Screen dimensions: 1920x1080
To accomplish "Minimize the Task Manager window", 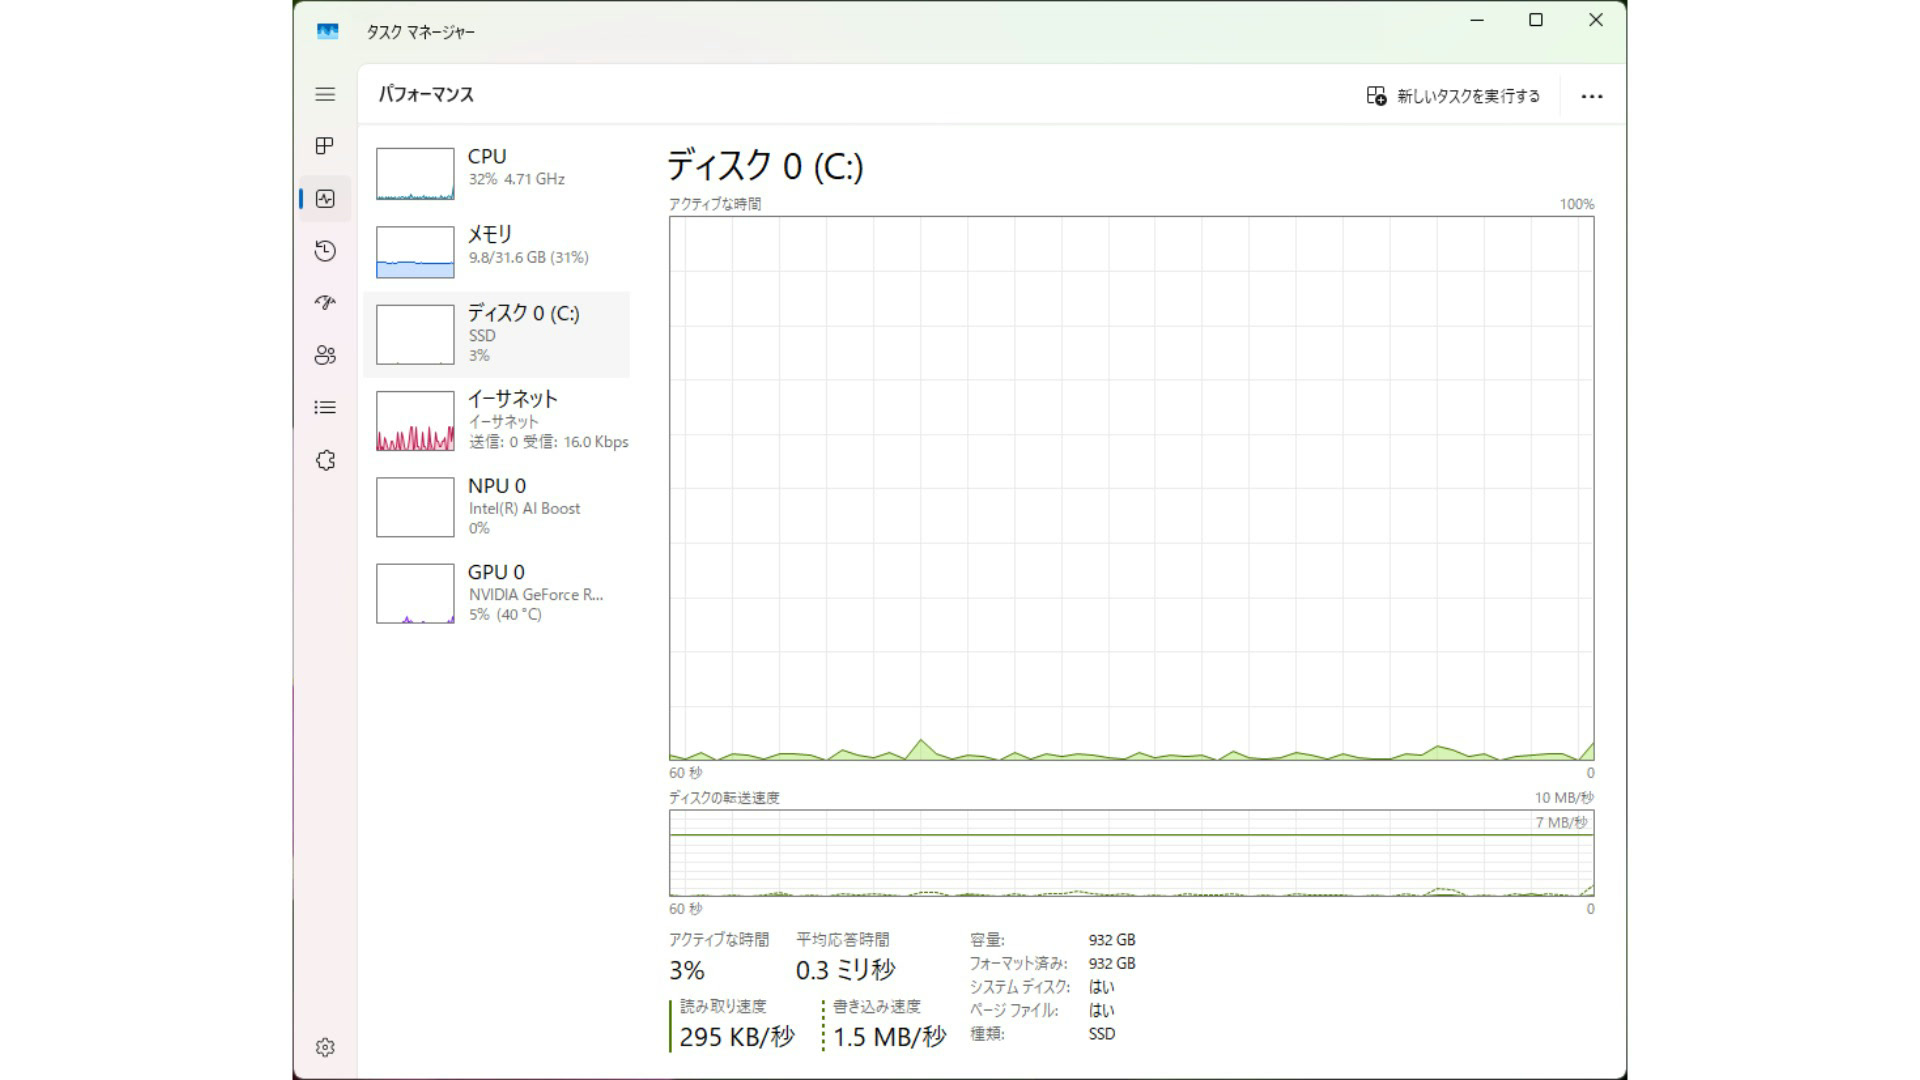I will [1477, 20].
